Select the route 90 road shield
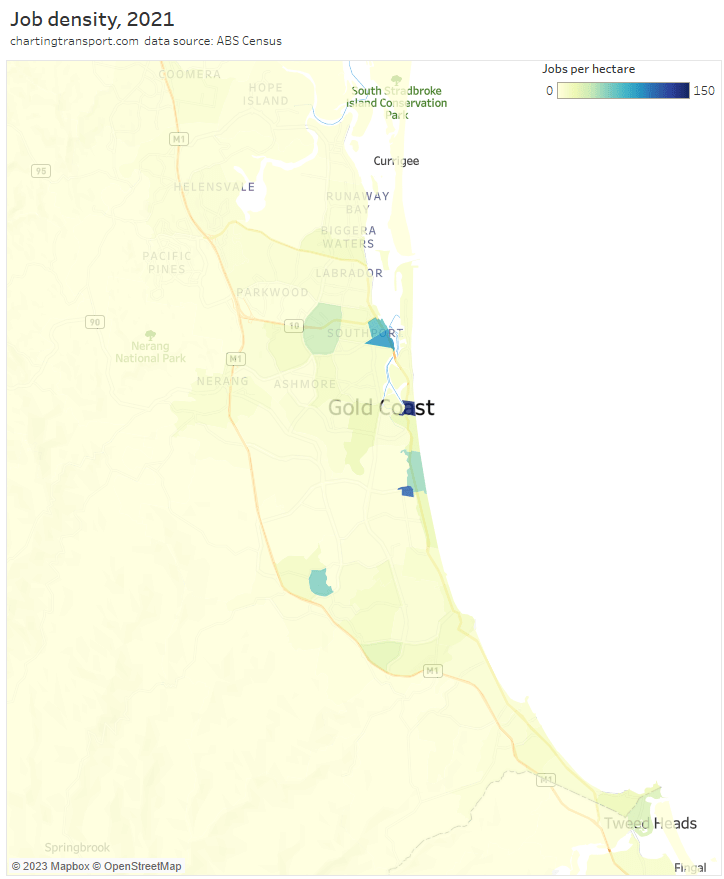This screenshot has width=724, height=879. [x=95, y=321]
